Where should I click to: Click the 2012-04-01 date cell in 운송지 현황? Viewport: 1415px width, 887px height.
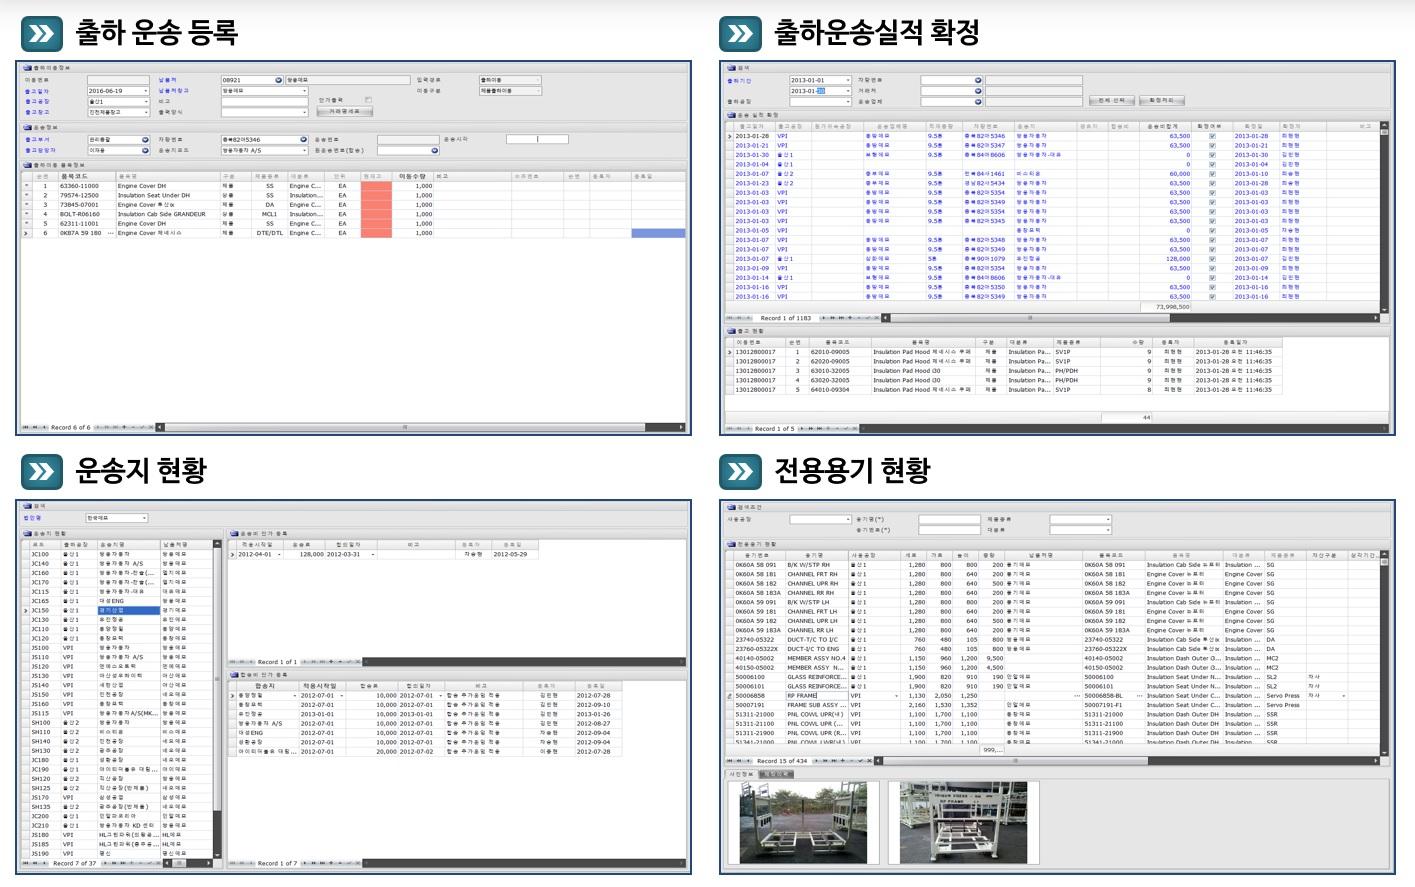point(261,554)
